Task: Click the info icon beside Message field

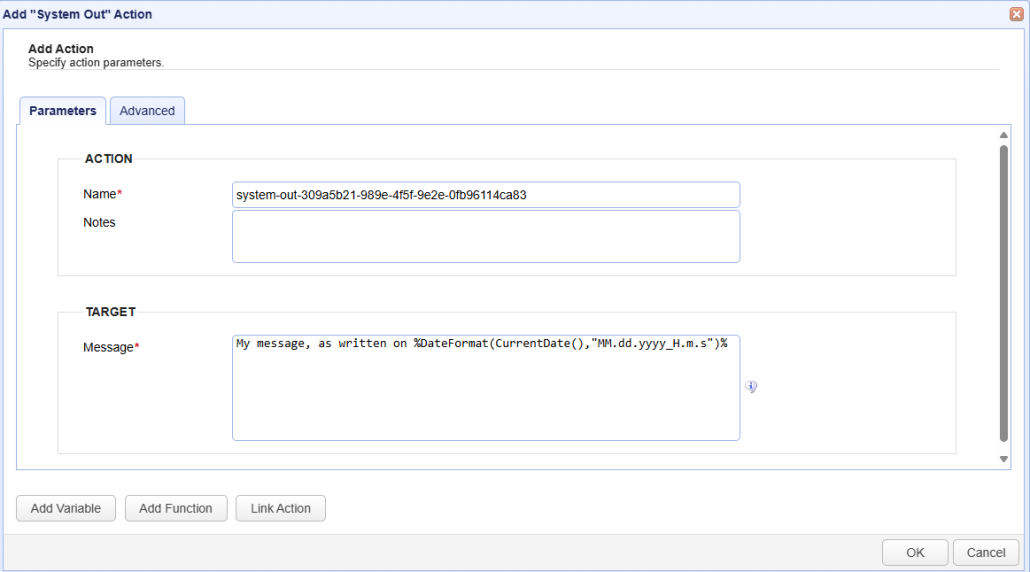Action: coord(751,387)
